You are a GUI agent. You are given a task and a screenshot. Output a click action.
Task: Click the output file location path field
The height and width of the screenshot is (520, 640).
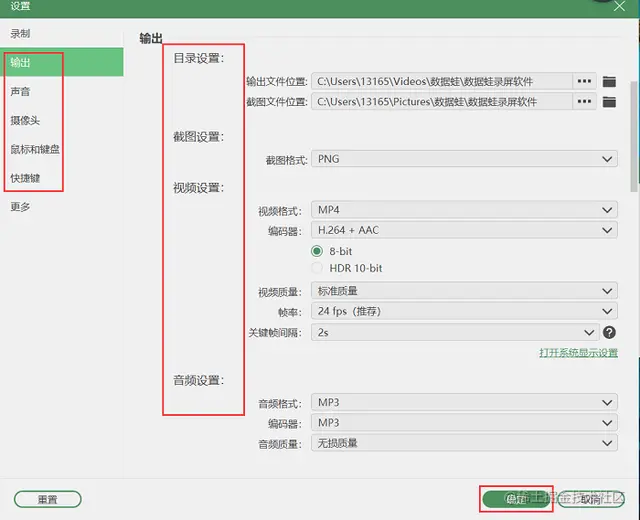(442, 81)
